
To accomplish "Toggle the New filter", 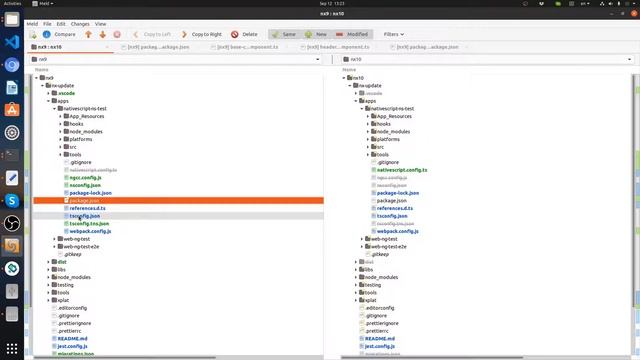I will (316, 34).
